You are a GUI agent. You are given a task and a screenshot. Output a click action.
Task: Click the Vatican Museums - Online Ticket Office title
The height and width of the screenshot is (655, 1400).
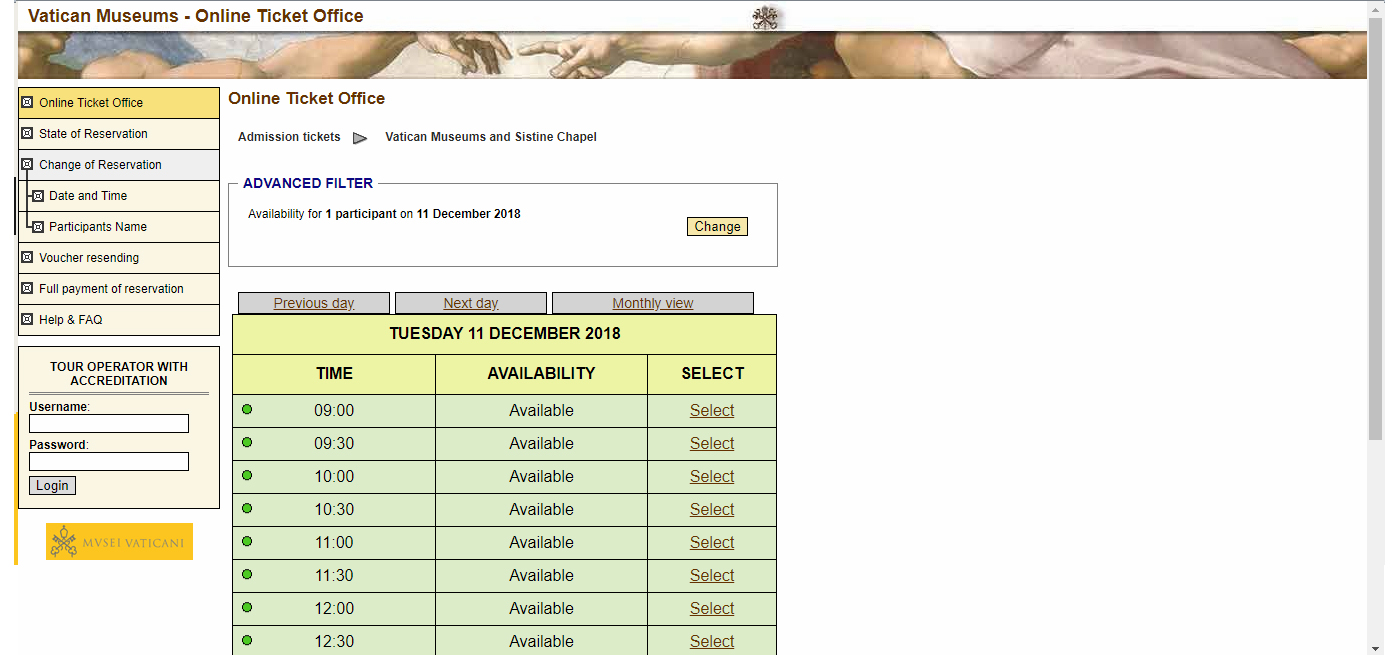click(x=196, y=16)
